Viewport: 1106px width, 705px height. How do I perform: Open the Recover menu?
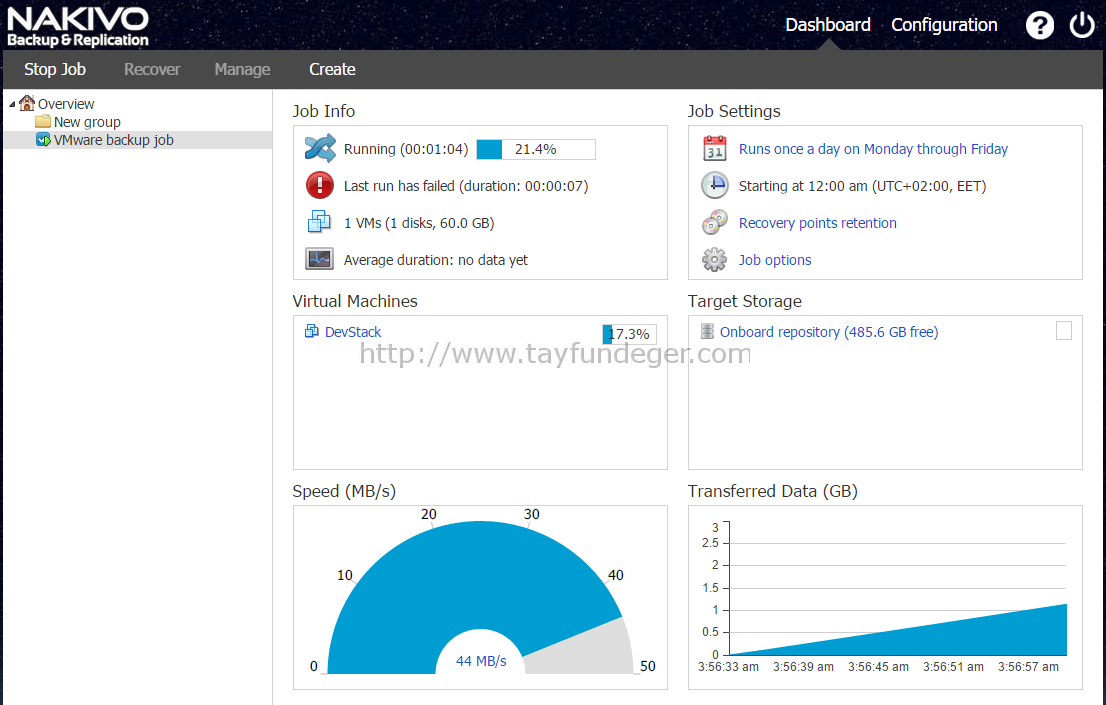pos(152,69)
